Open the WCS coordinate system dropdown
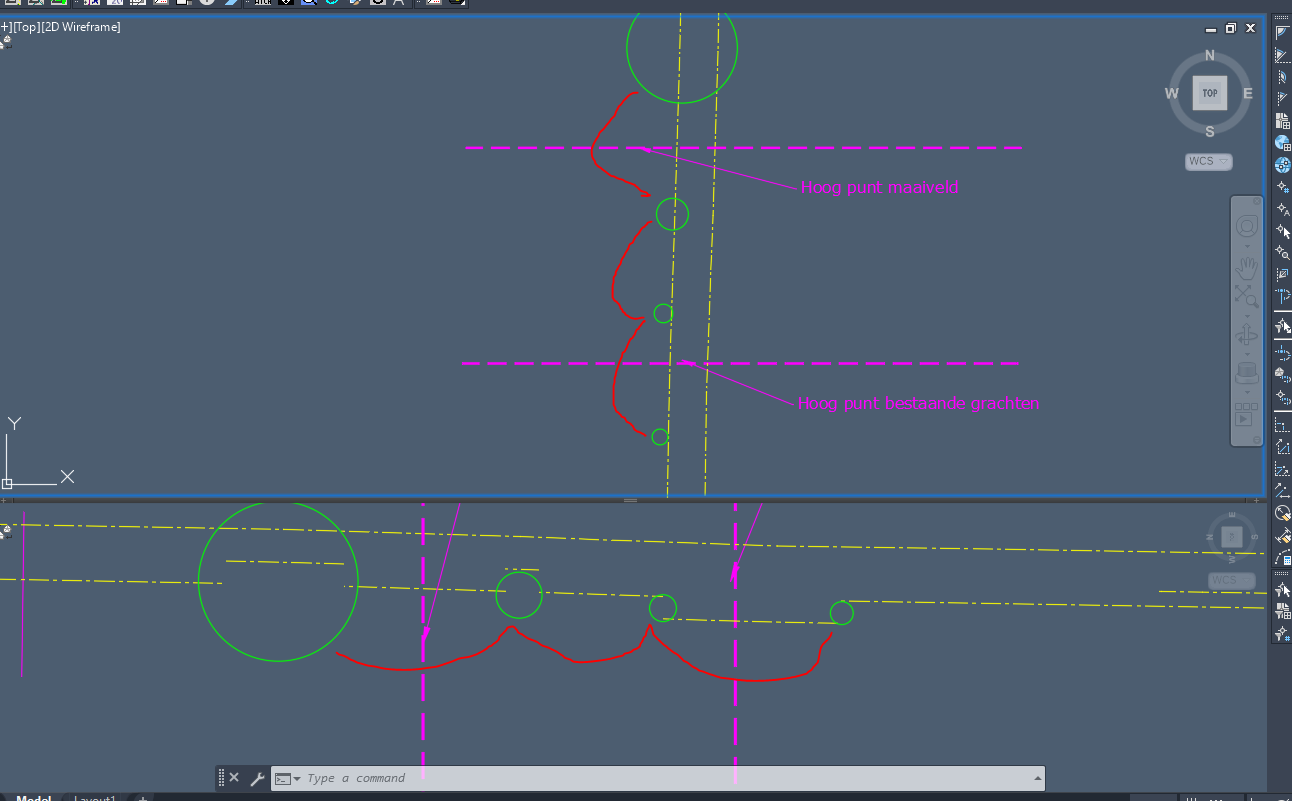 tap(1208, 161)
